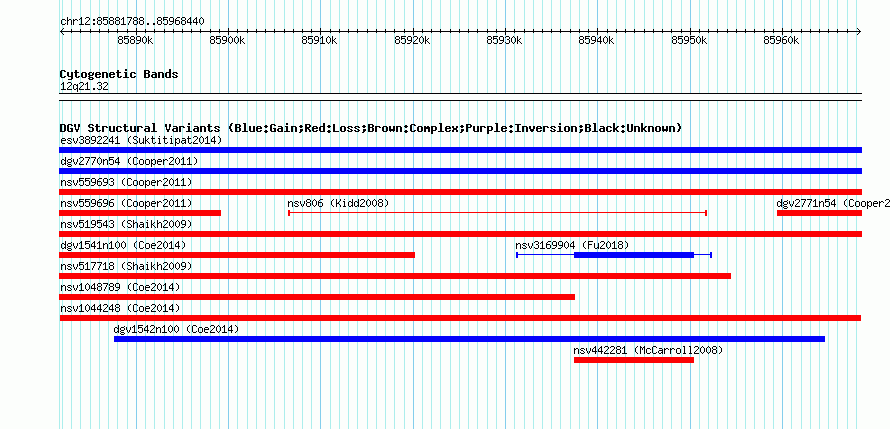
Task: Select the dgv2771n54 red bar
Action: [x=819, y=213]
